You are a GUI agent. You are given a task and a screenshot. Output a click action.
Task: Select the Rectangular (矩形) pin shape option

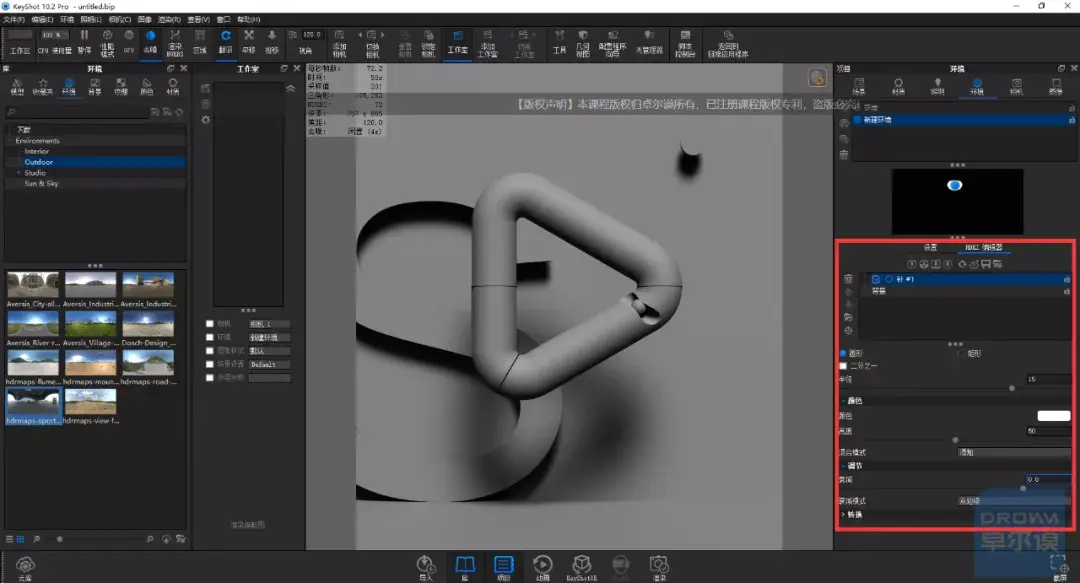[x=961, y=354]
